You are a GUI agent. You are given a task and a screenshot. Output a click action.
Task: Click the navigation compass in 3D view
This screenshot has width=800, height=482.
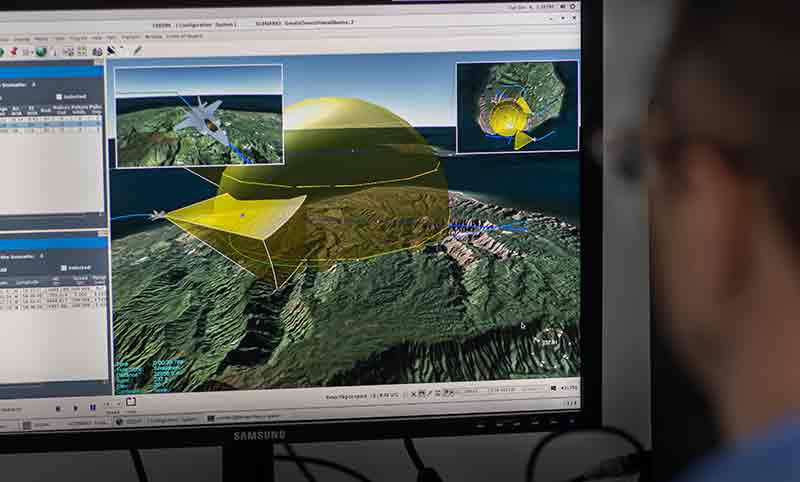[x=552, y=344]
